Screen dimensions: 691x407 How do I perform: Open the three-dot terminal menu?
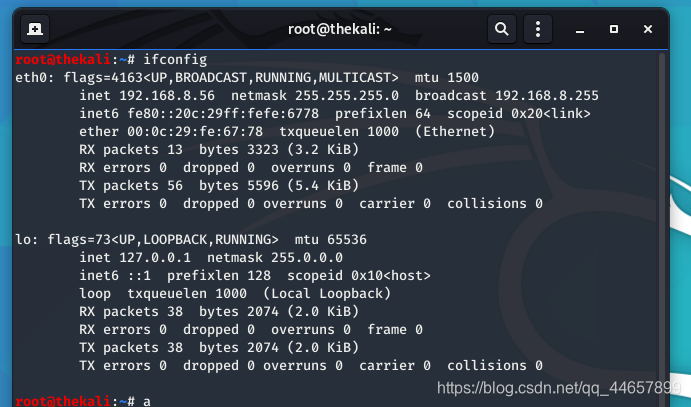541,29
